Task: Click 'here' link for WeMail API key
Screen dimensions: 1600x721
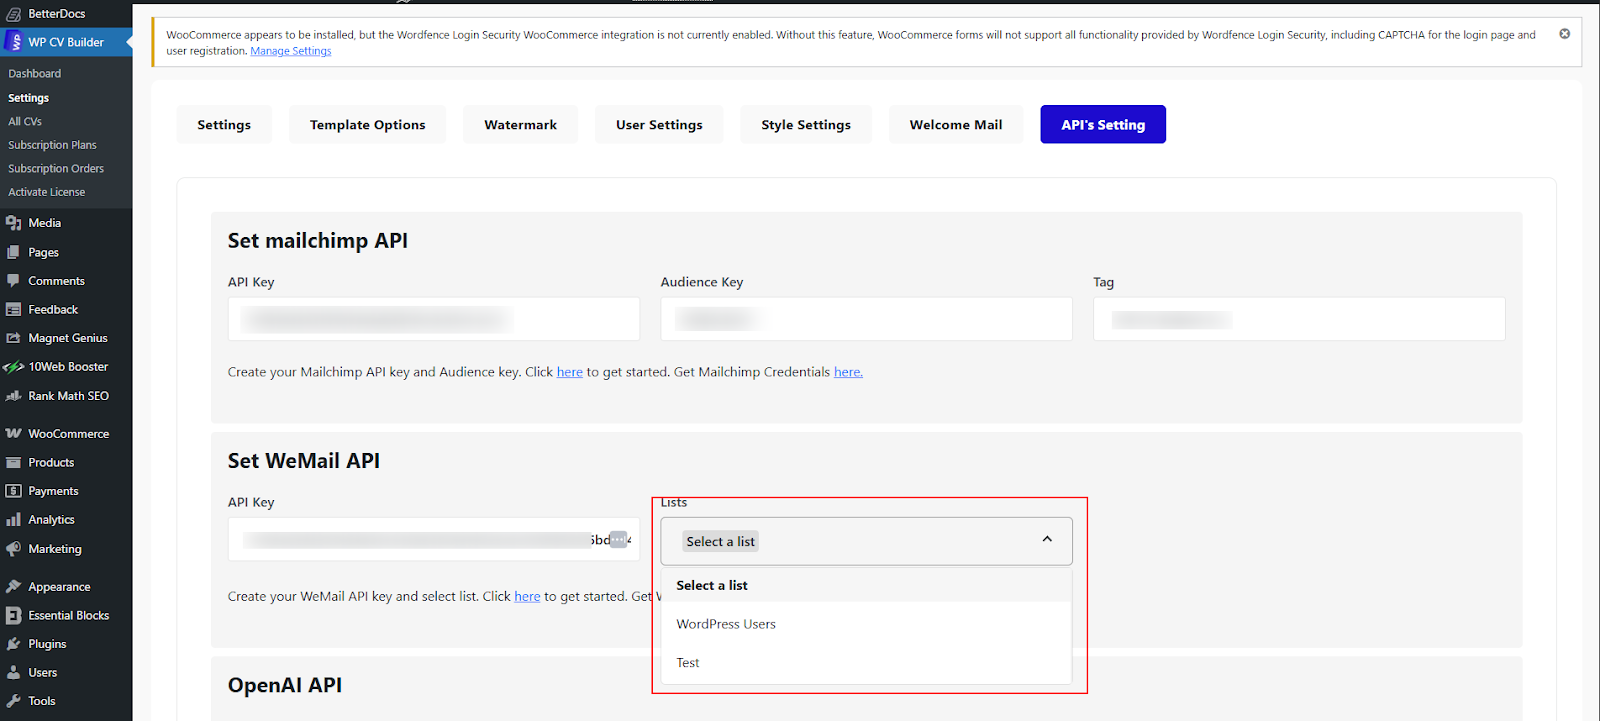Action: [x=527, y=596]
